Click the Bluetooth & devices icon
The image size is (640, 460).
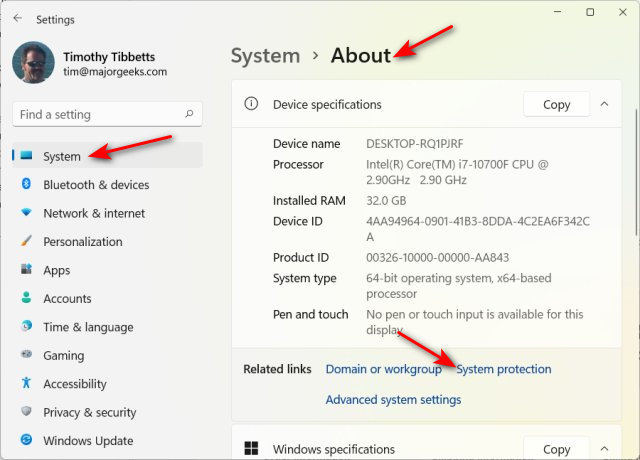[26, 185]
